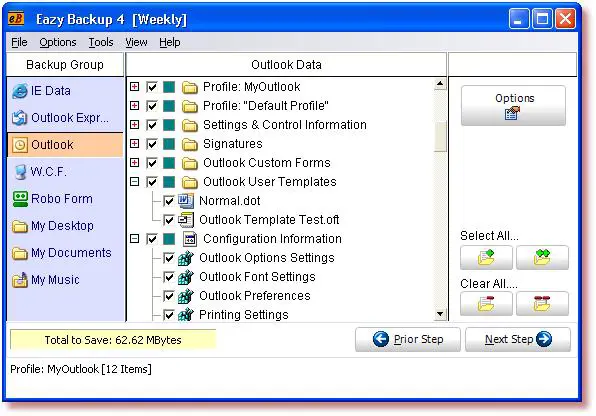Click the Options button in right panel
The image size is (596, 416).
[514, 106]
